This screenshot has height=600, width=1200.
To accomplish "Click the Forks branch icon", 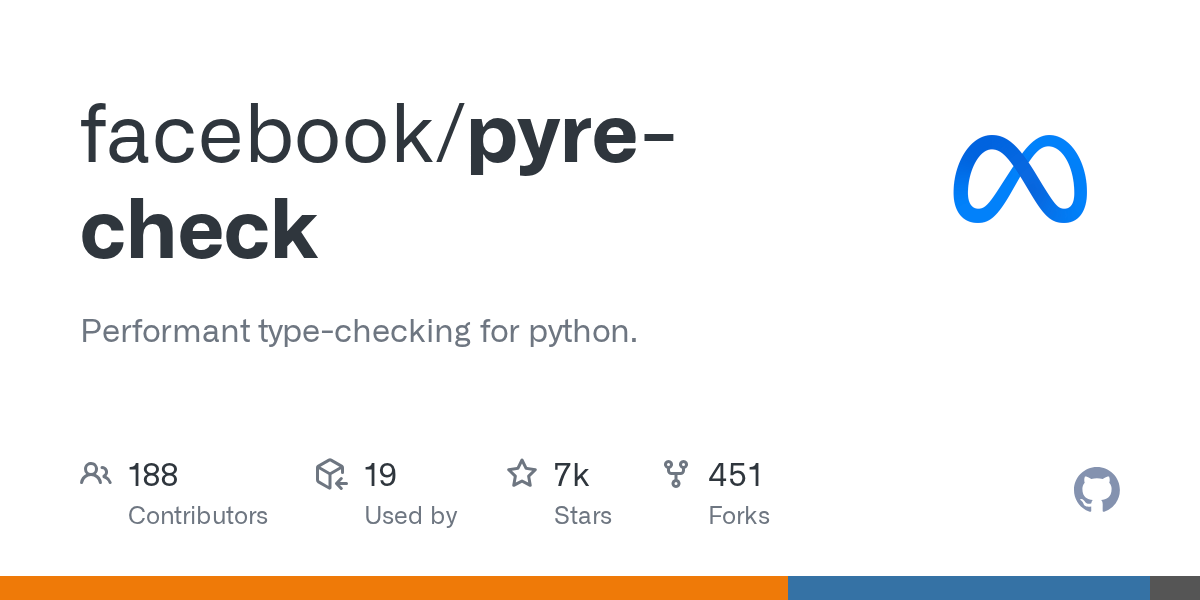I will (676, 474).
